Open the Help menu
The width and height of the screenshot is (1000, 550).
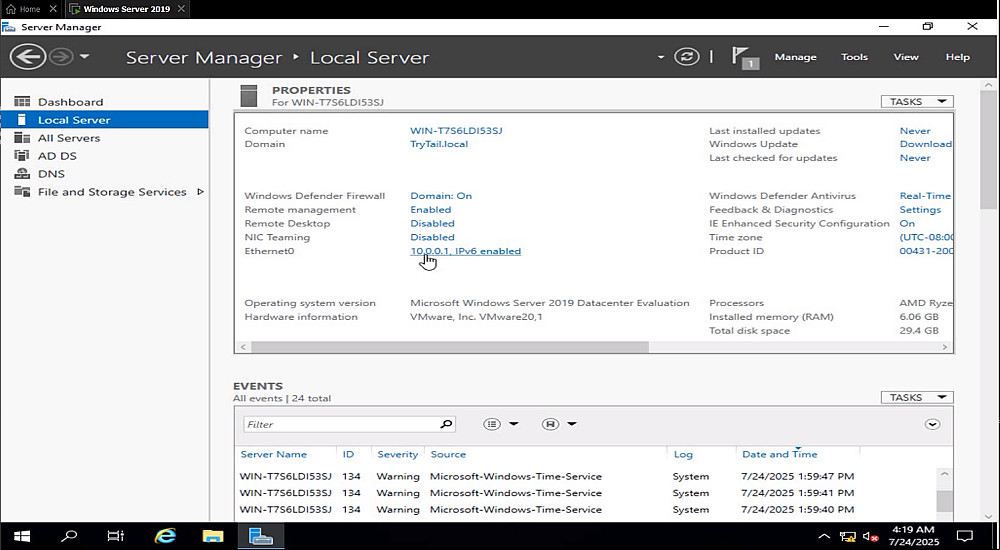(x=957, y=57)
